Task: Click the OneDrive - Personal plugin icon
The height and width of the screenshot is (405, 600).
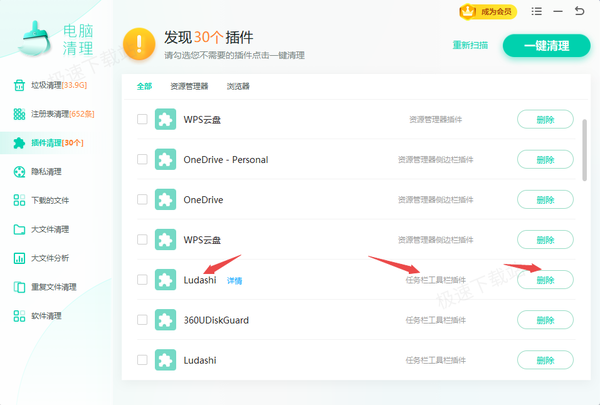Action: [x=165, y=159]
